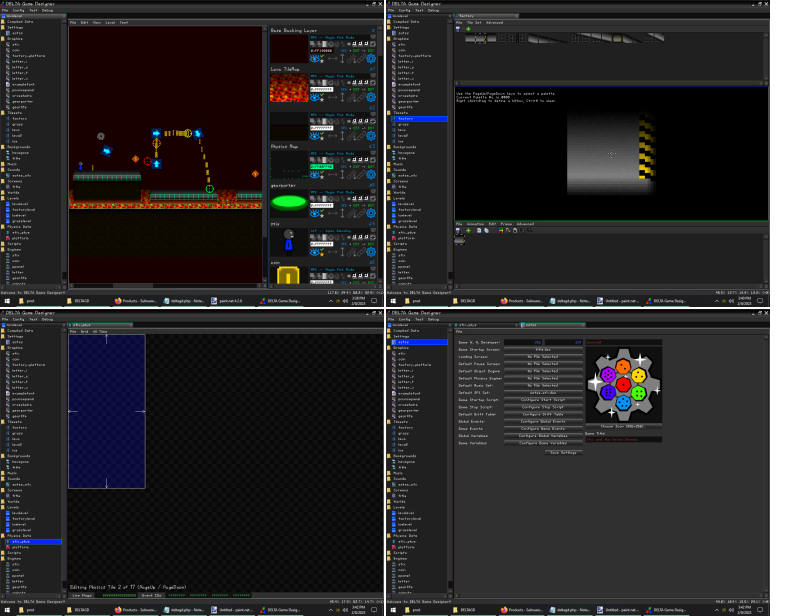
Task: Click save icon in tileset editor toolbar
Action: coord(458,29)
